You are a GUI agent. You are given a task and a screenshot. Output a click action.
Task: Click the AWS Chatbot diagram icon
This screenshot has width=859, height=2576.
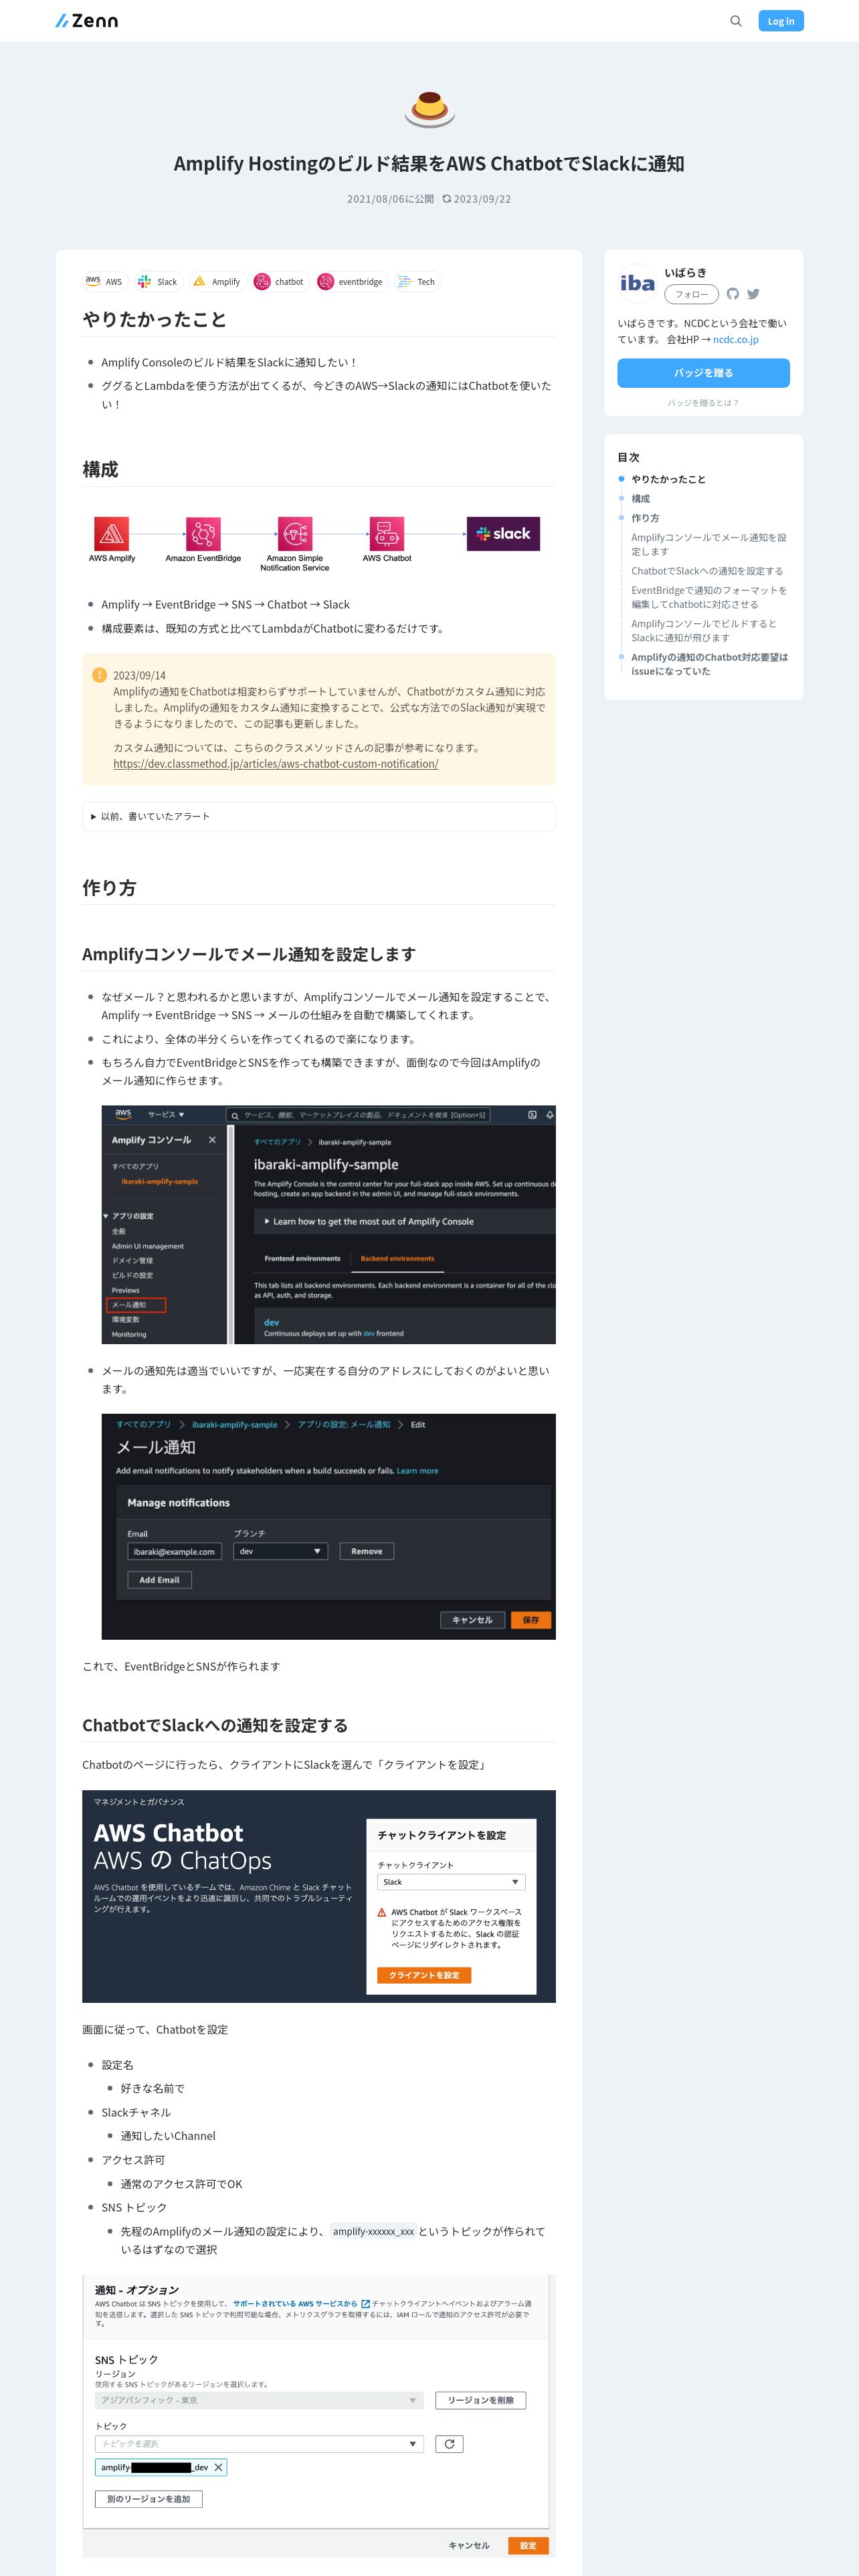point(387,534)
